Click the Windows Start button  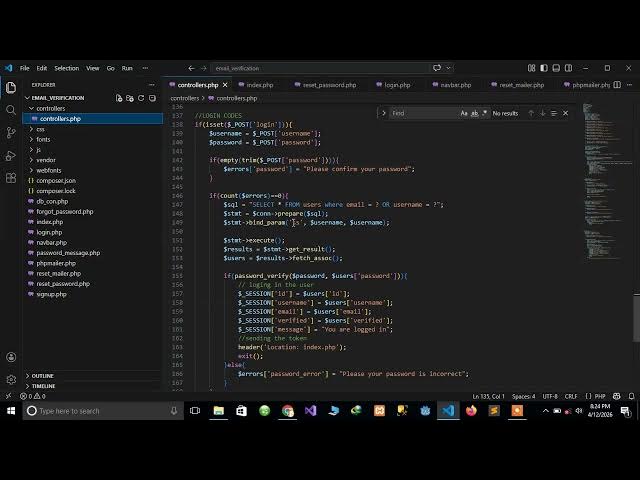coord(11,411)
